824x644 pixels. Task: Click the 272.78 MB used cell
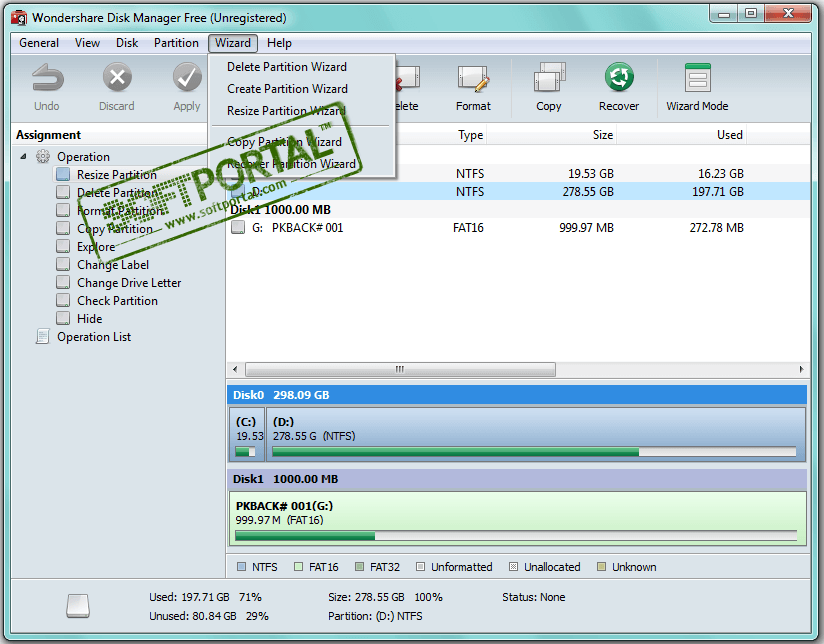(717, 228)
